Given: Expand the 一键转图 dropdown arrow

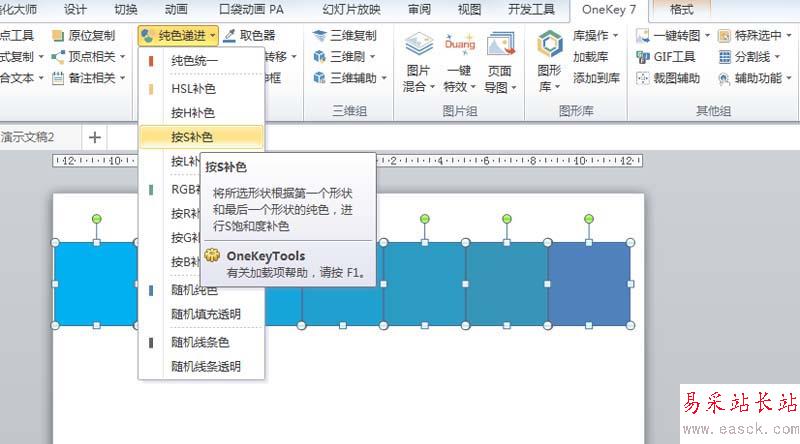Looking at the screenshot, I should pos(707,36).
